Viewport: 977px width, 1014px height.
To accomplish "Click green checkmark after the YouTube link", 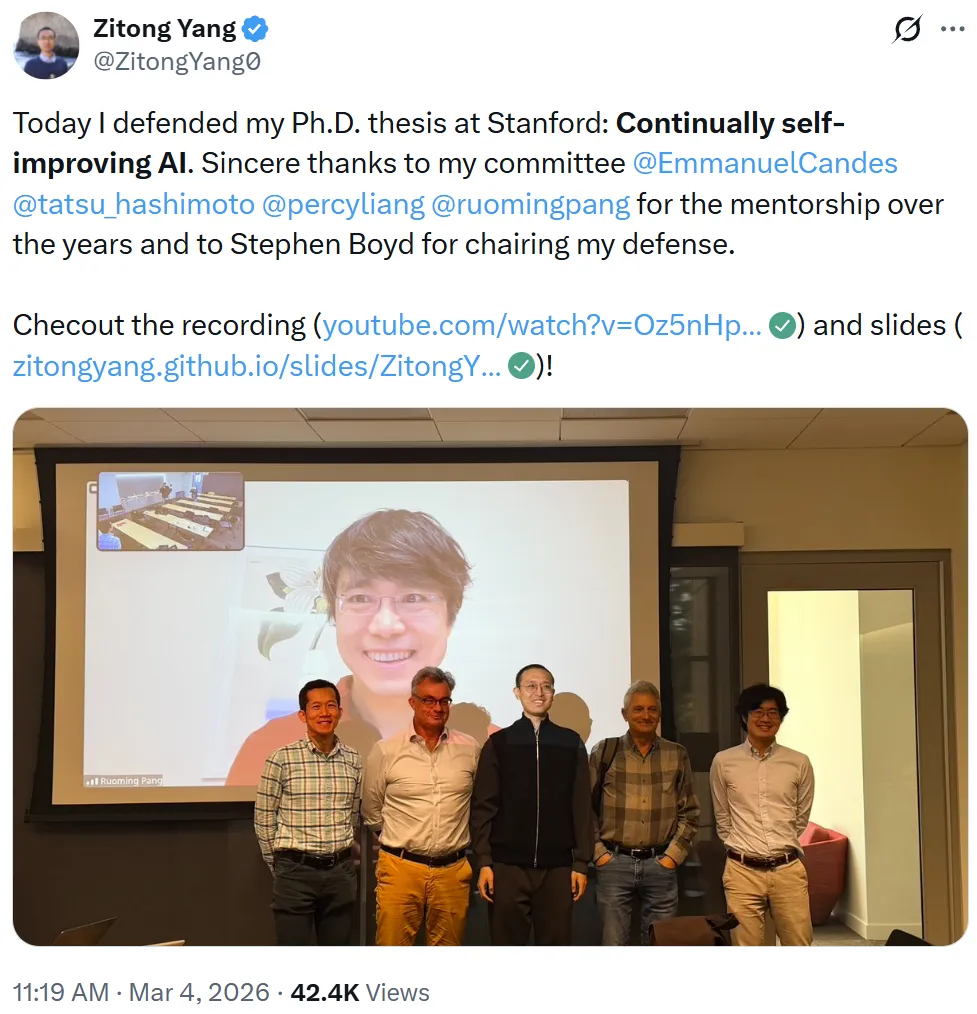I will pos(783,325).
